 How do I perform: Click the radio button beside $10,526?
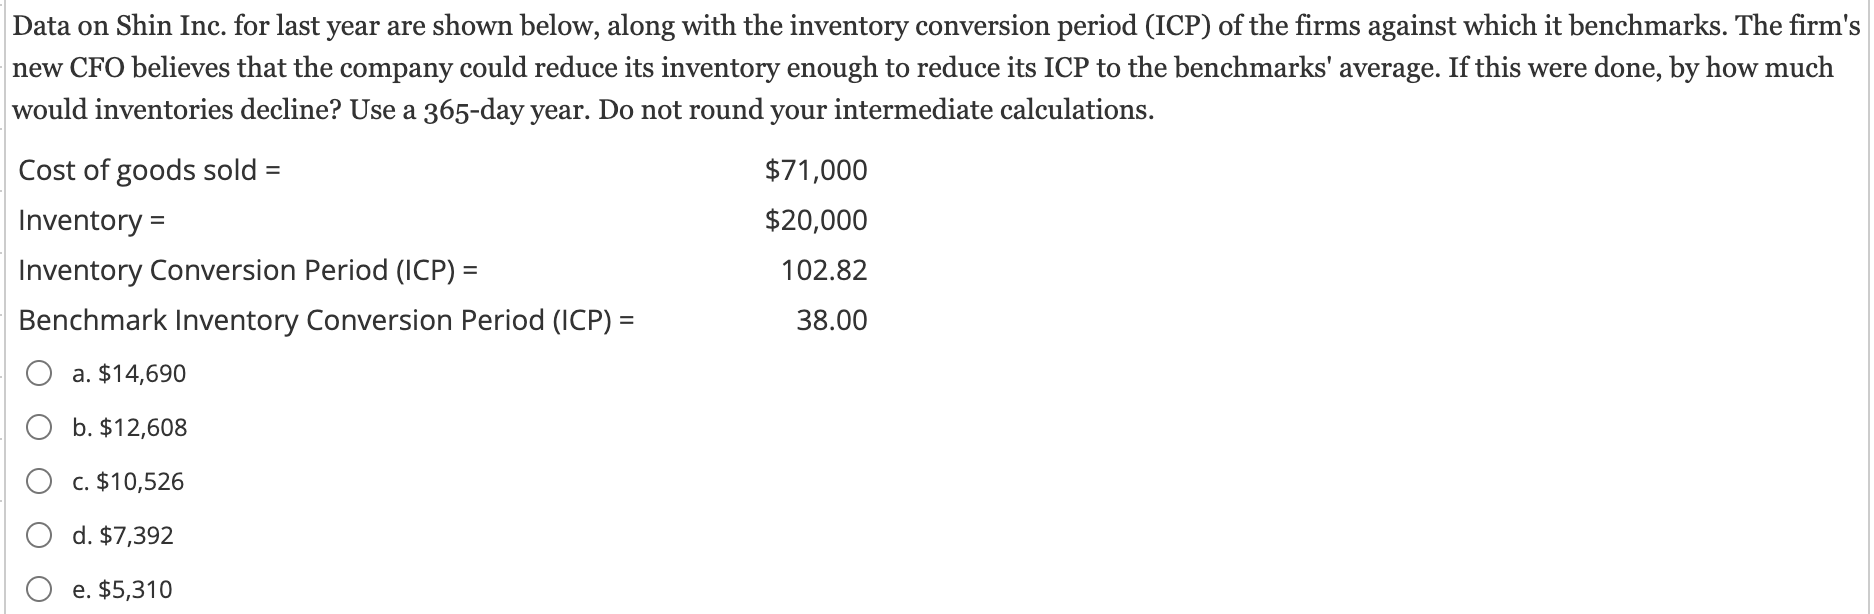[39, 481]
